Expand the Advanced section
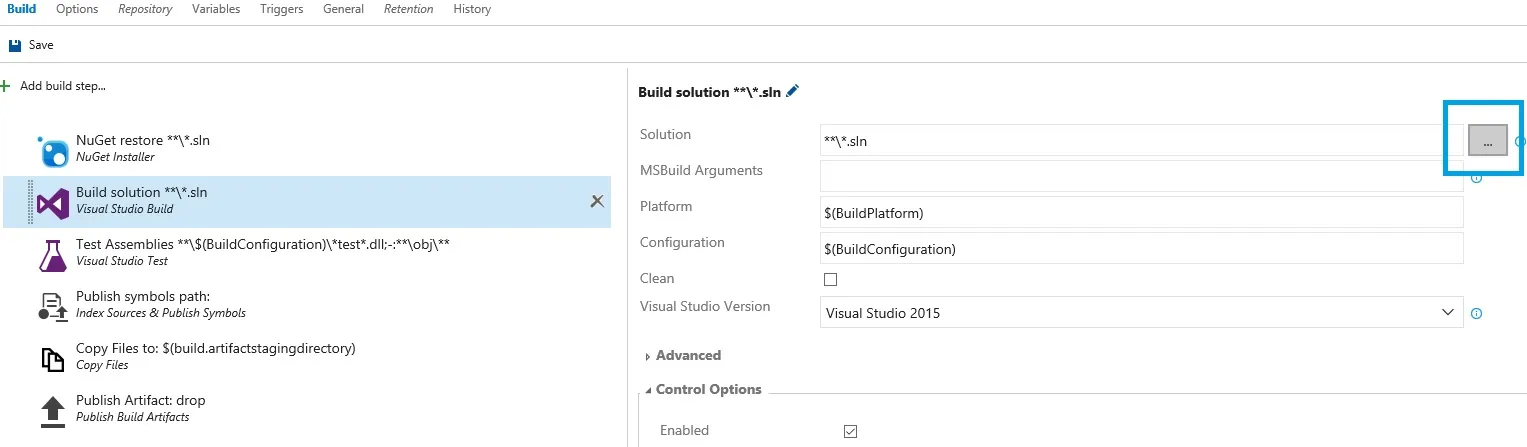1527x447 pixels. click(687, 356)
